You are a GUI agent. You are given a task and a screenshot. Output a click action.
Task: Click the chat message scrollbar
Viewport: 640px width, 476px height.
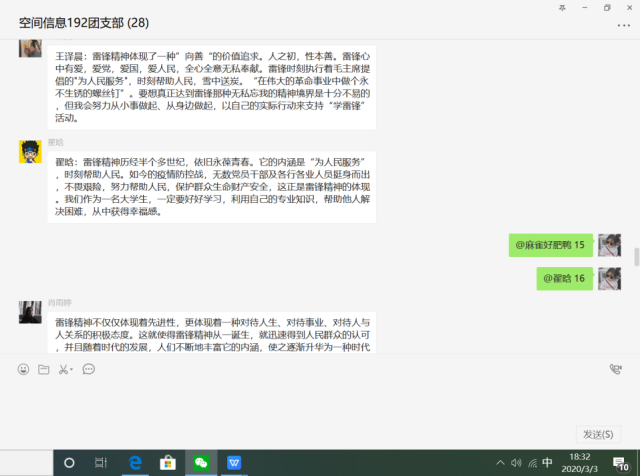click(x=635, y=255)
